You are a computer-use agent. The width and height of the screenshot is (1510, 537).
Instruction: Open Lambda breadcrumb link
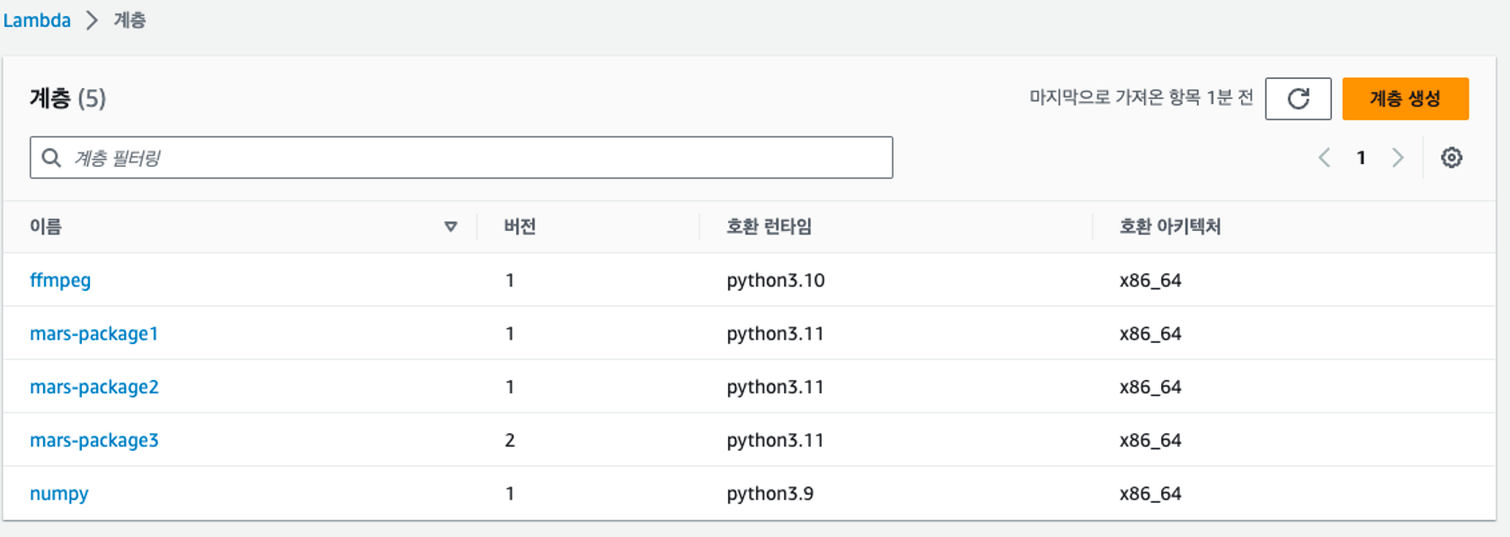coord(37,20)
